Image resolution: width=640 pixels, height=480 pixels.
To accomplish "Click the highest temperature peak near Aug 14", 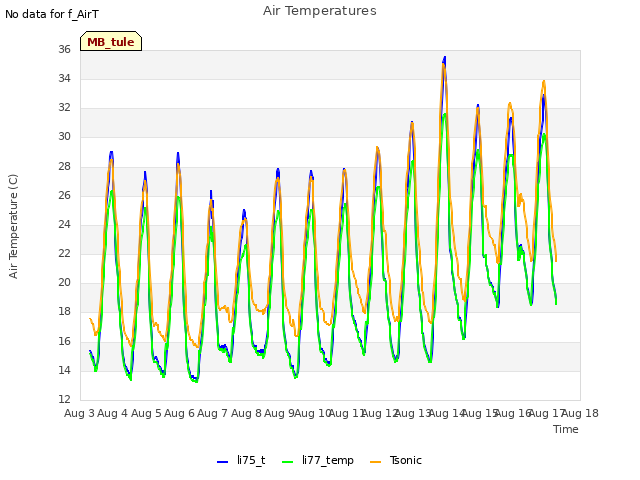I will pos(444,58).
